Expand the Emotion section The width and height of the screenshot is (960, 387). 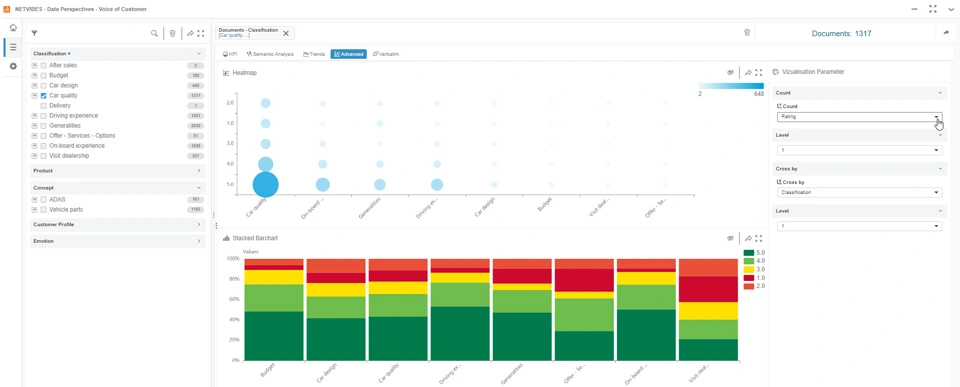(x=199, y=241)
